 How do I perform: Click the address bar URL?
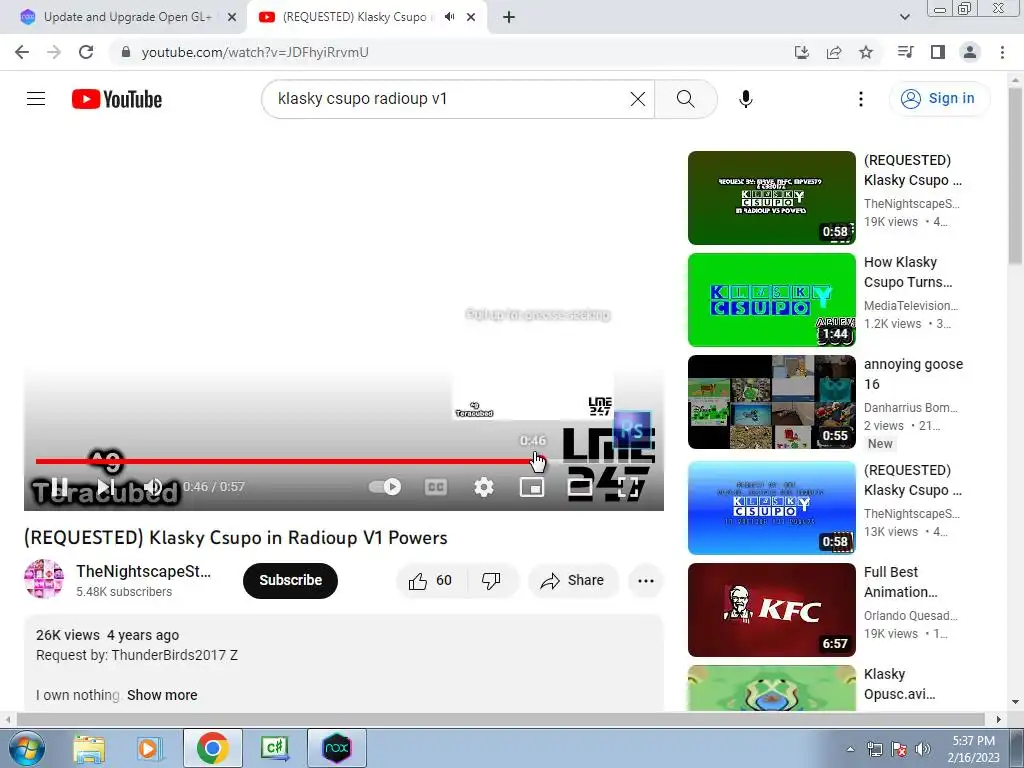(255, 52)
